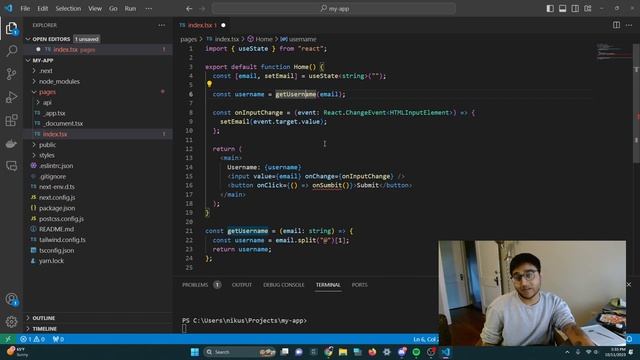Open the overflow ellipsis menu in the menu bar
Viewport: 640px width, 360px height.
[149, 9]
